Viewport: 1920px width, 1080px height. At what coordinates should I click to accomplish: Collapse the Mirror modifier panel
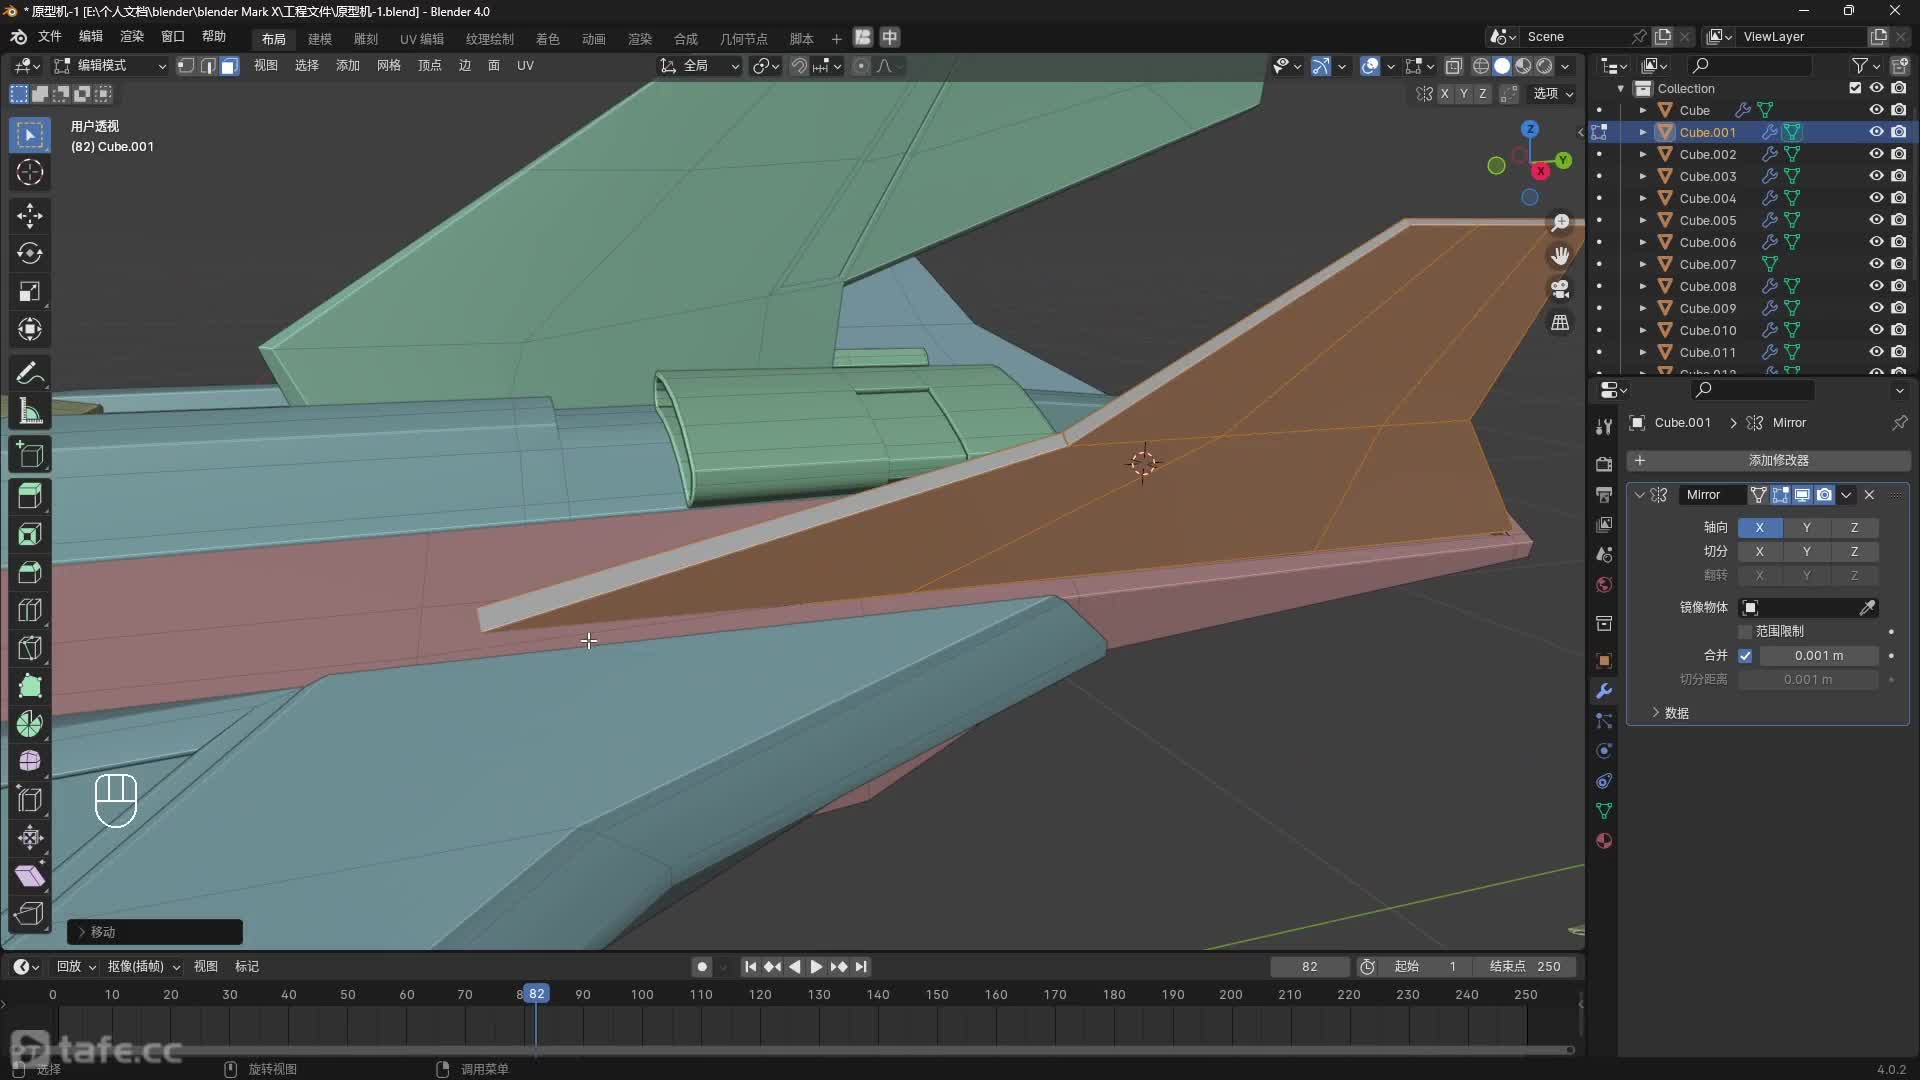click(1639, 495)
